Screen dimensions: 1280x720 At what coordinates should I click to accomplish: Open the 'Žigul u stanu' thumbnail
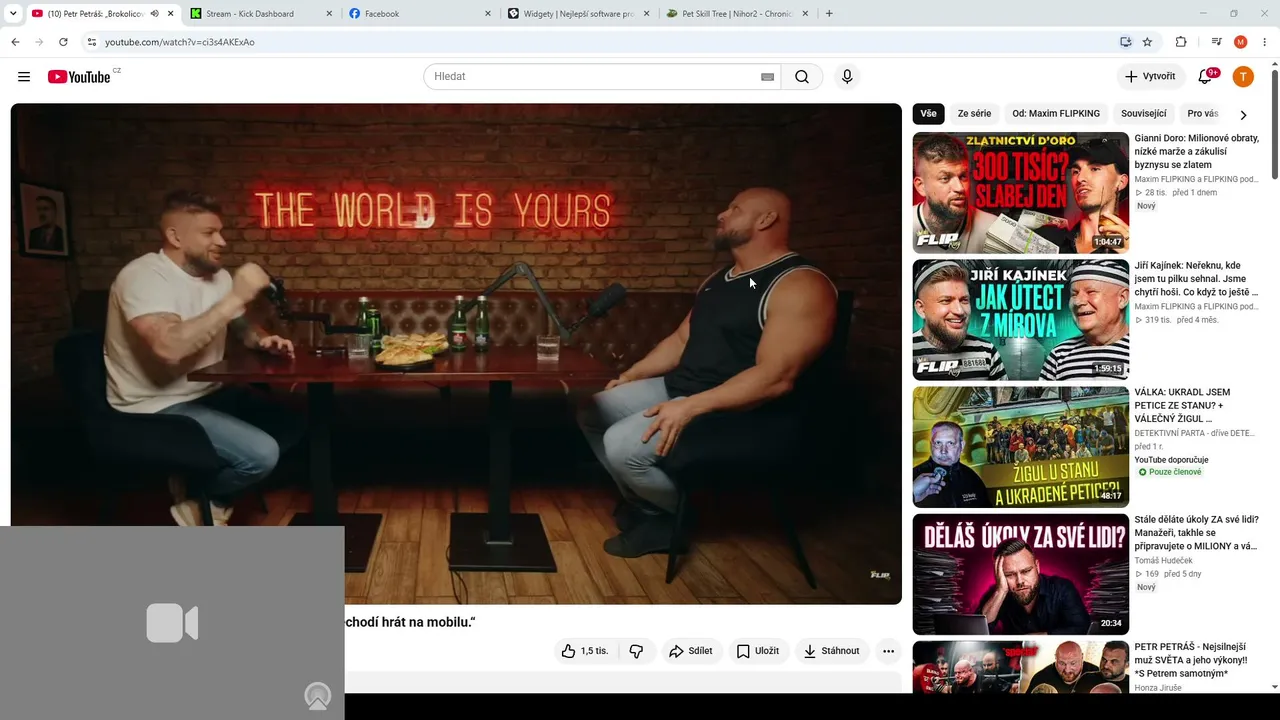pyautogui.click(x=1021, y=447)
